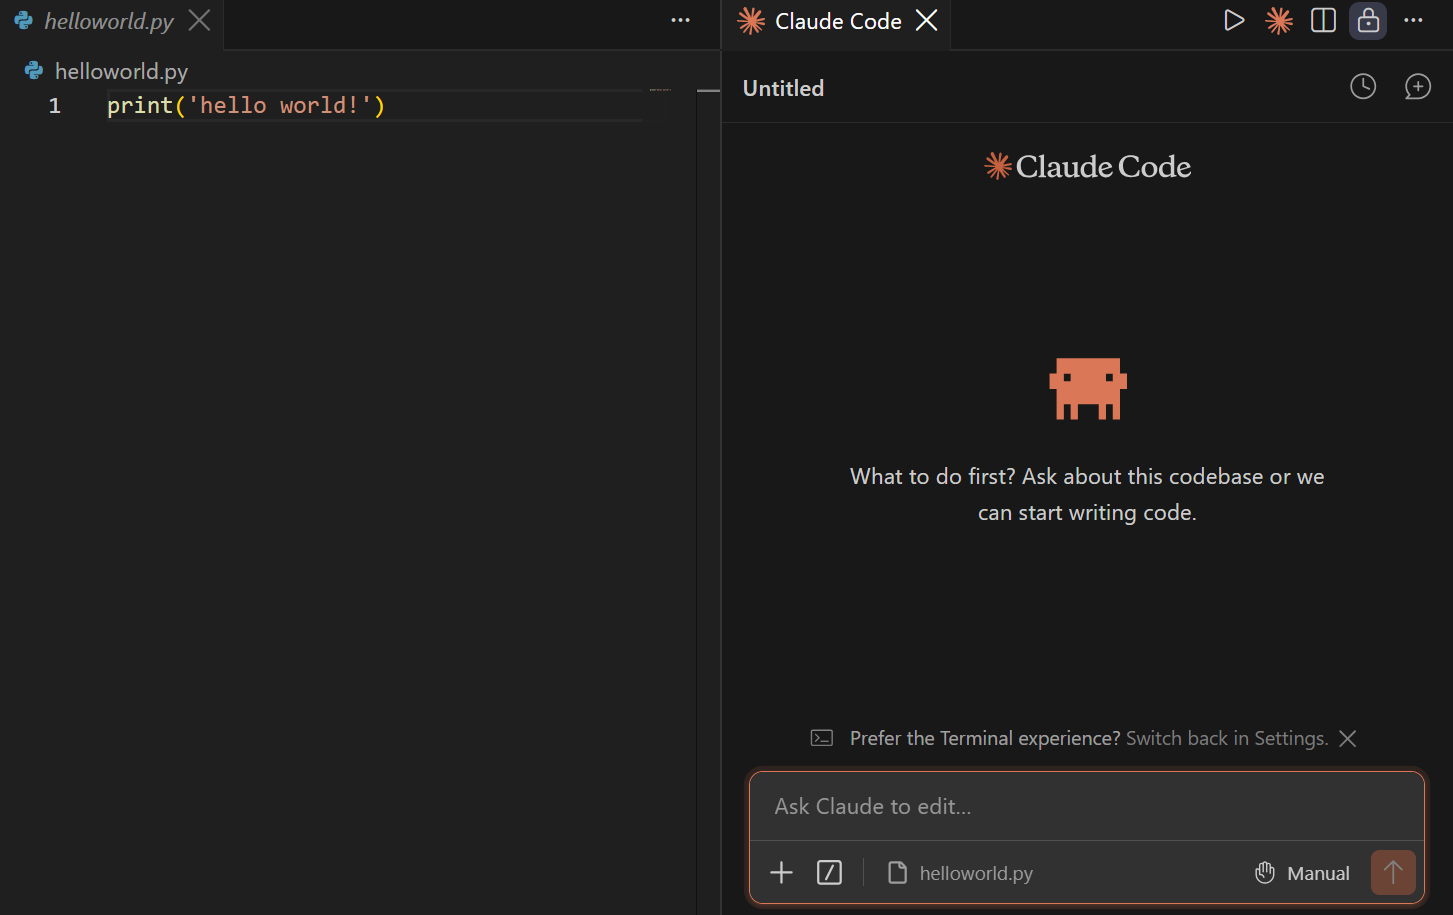The width and height of the screenshot is (1453, 915).
Task: Close the Claude Code tab
Action: pyautogui.click(x=927, y=21)
